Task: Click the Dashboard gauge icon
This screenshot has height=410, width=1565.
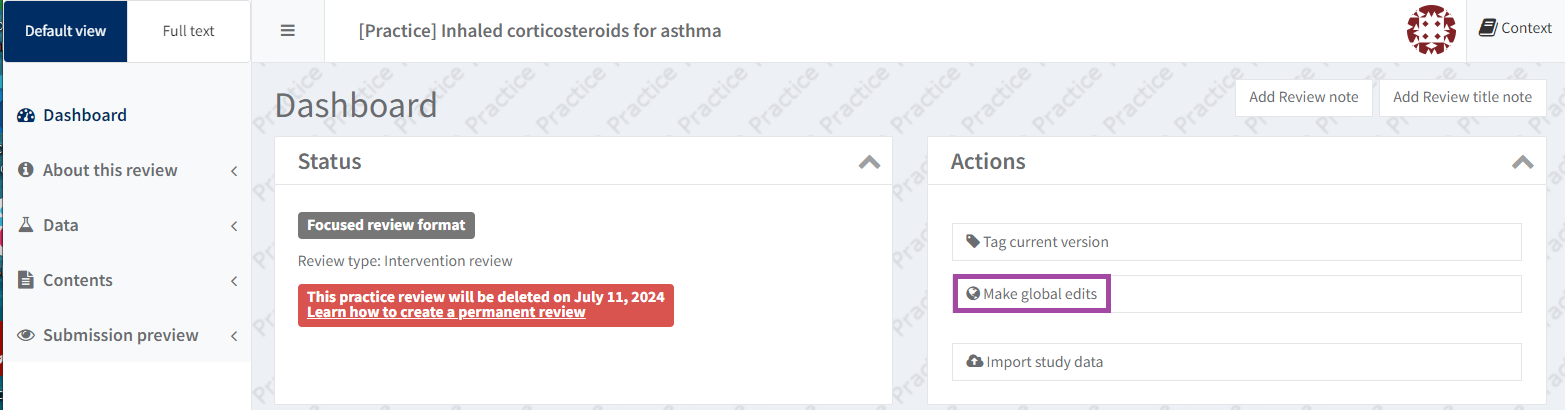Action: point(27,115)
